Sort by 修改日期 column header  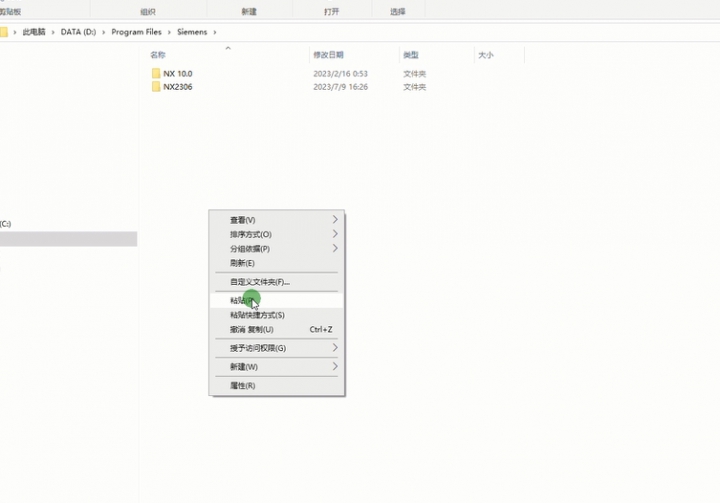pyautogui.click(x=328, y=55)
